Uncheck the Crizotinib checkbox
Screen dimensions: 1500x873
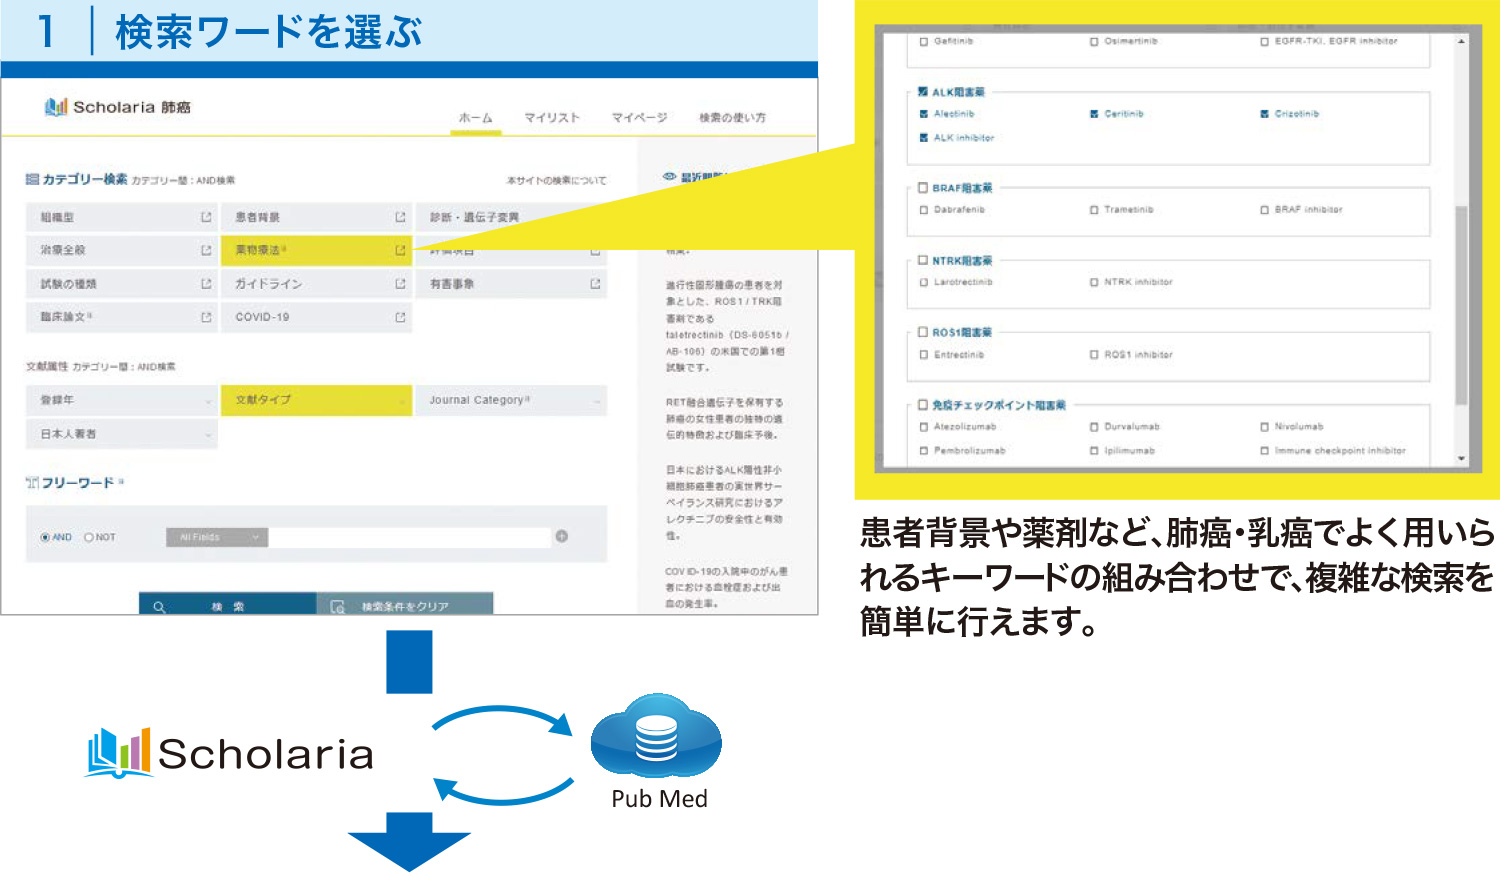click(1265, 114)
